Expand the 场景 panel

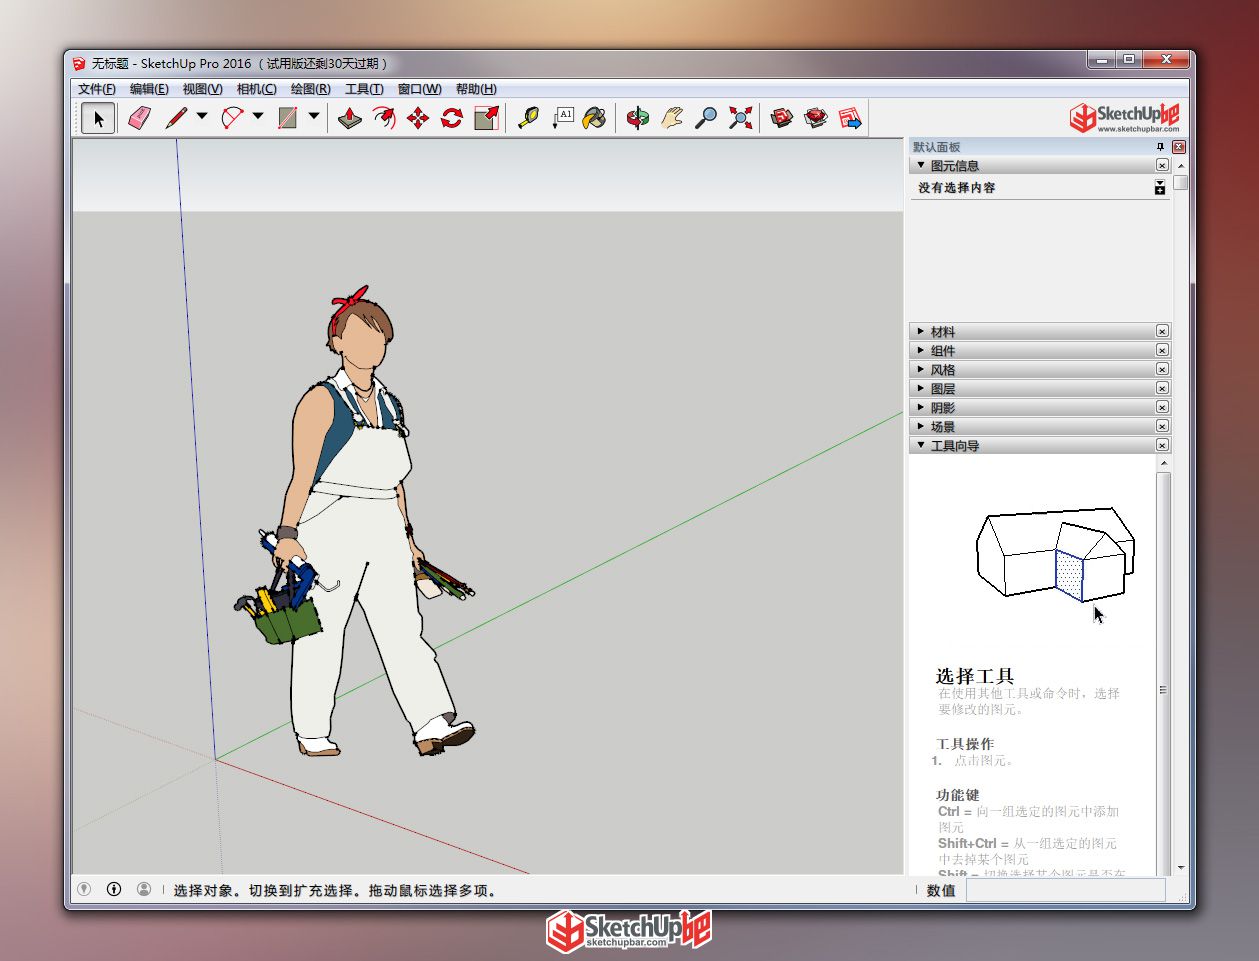(x=921, y=426)
